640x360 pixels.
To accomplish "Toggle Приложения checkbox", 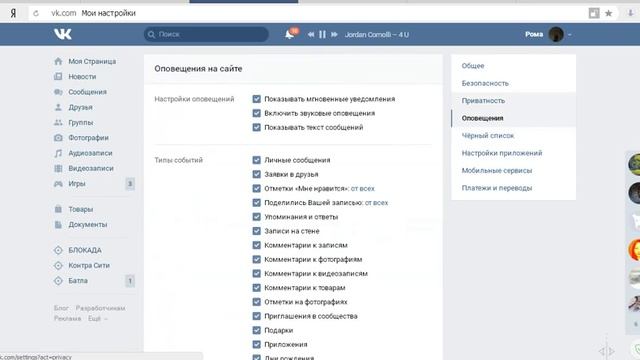I will point(256,344).
